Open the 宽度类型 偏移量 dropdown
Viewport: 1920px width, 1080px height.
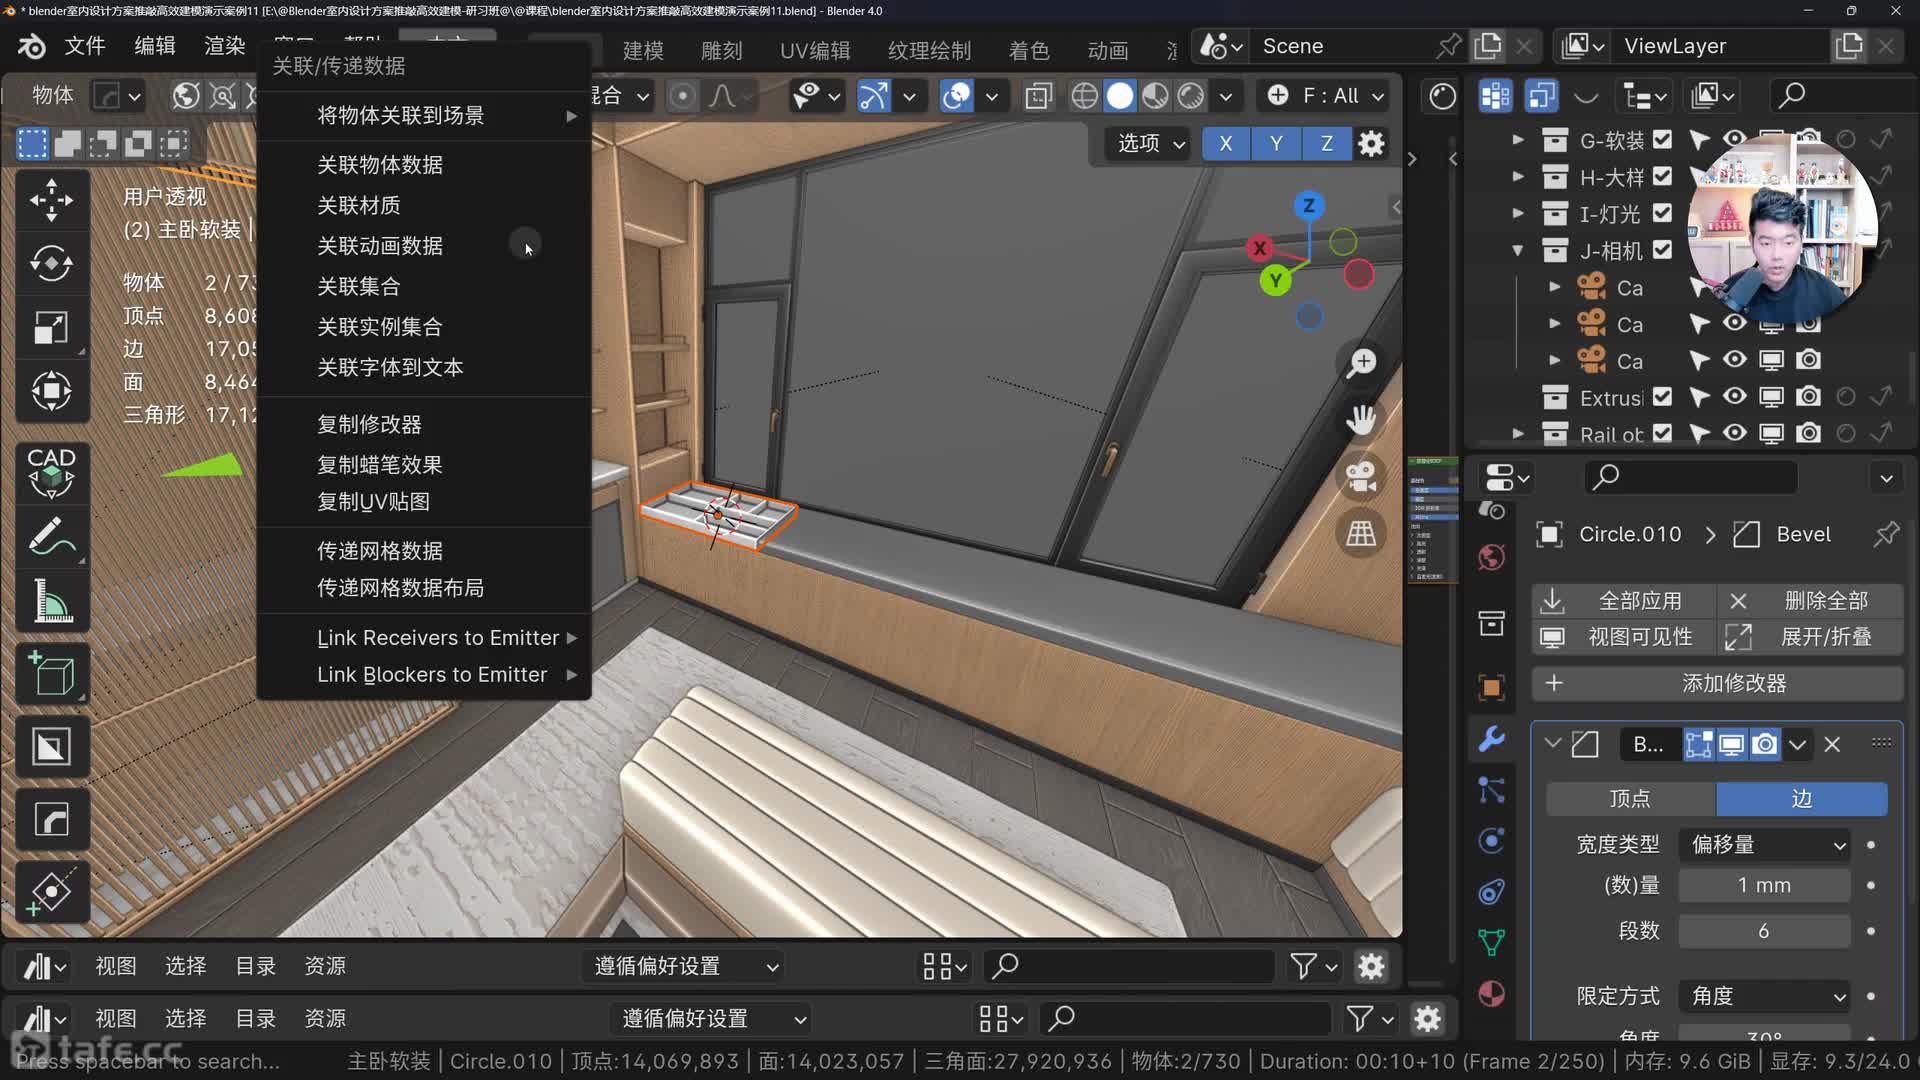1765,845
